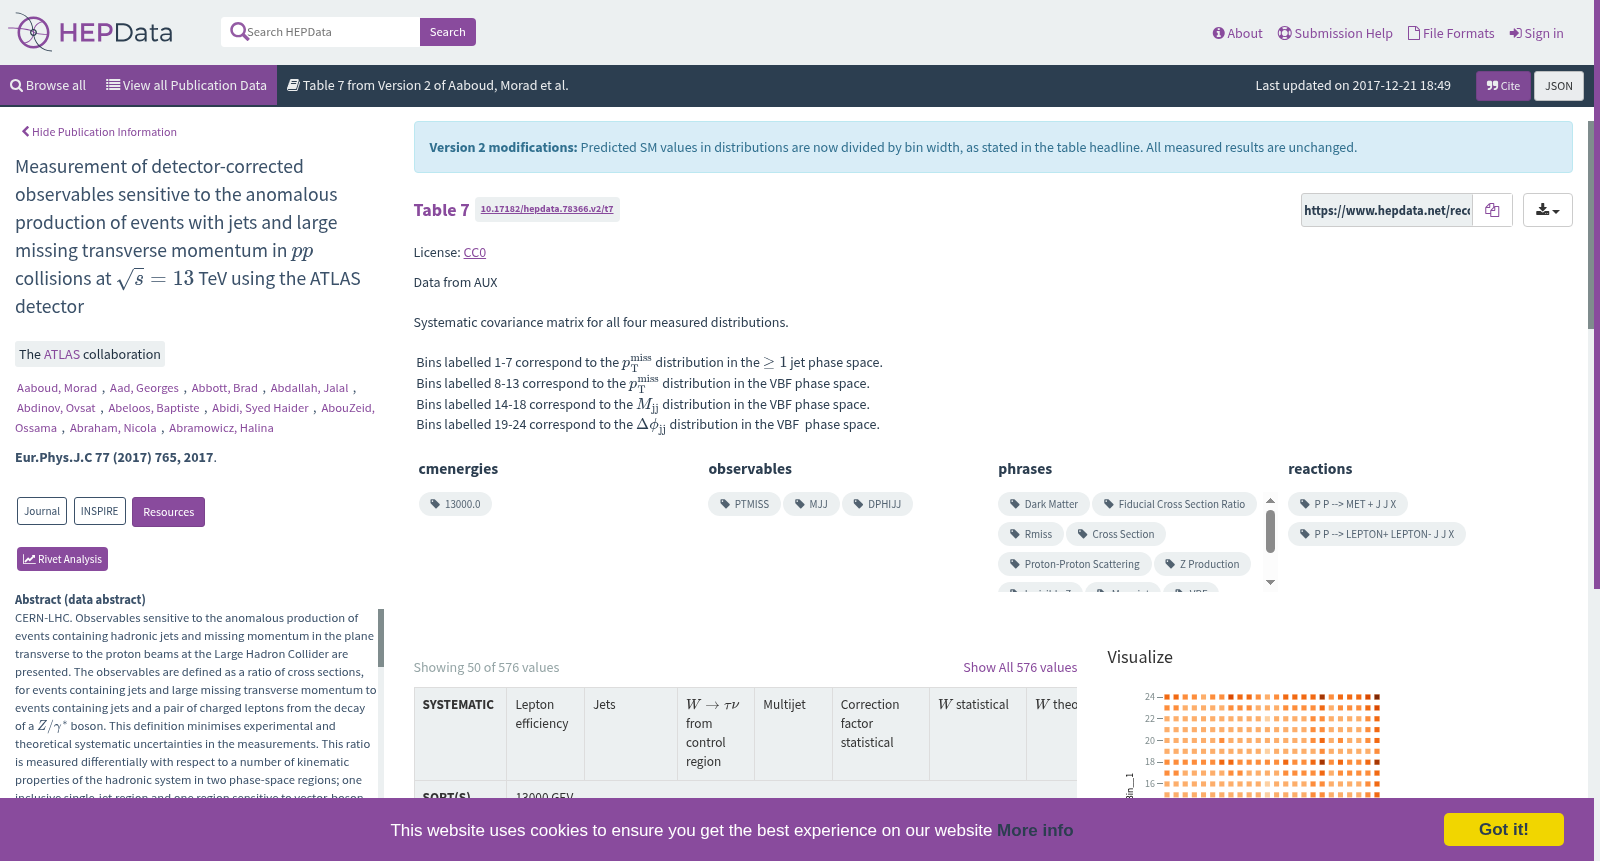Select P P --> MET + J J X tag
The height and width of the screenshot is (861, 1600).
coord(1348,504)
